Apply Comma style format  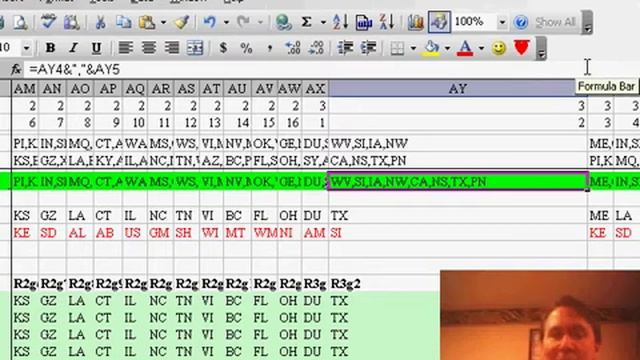tap(269, 48)
